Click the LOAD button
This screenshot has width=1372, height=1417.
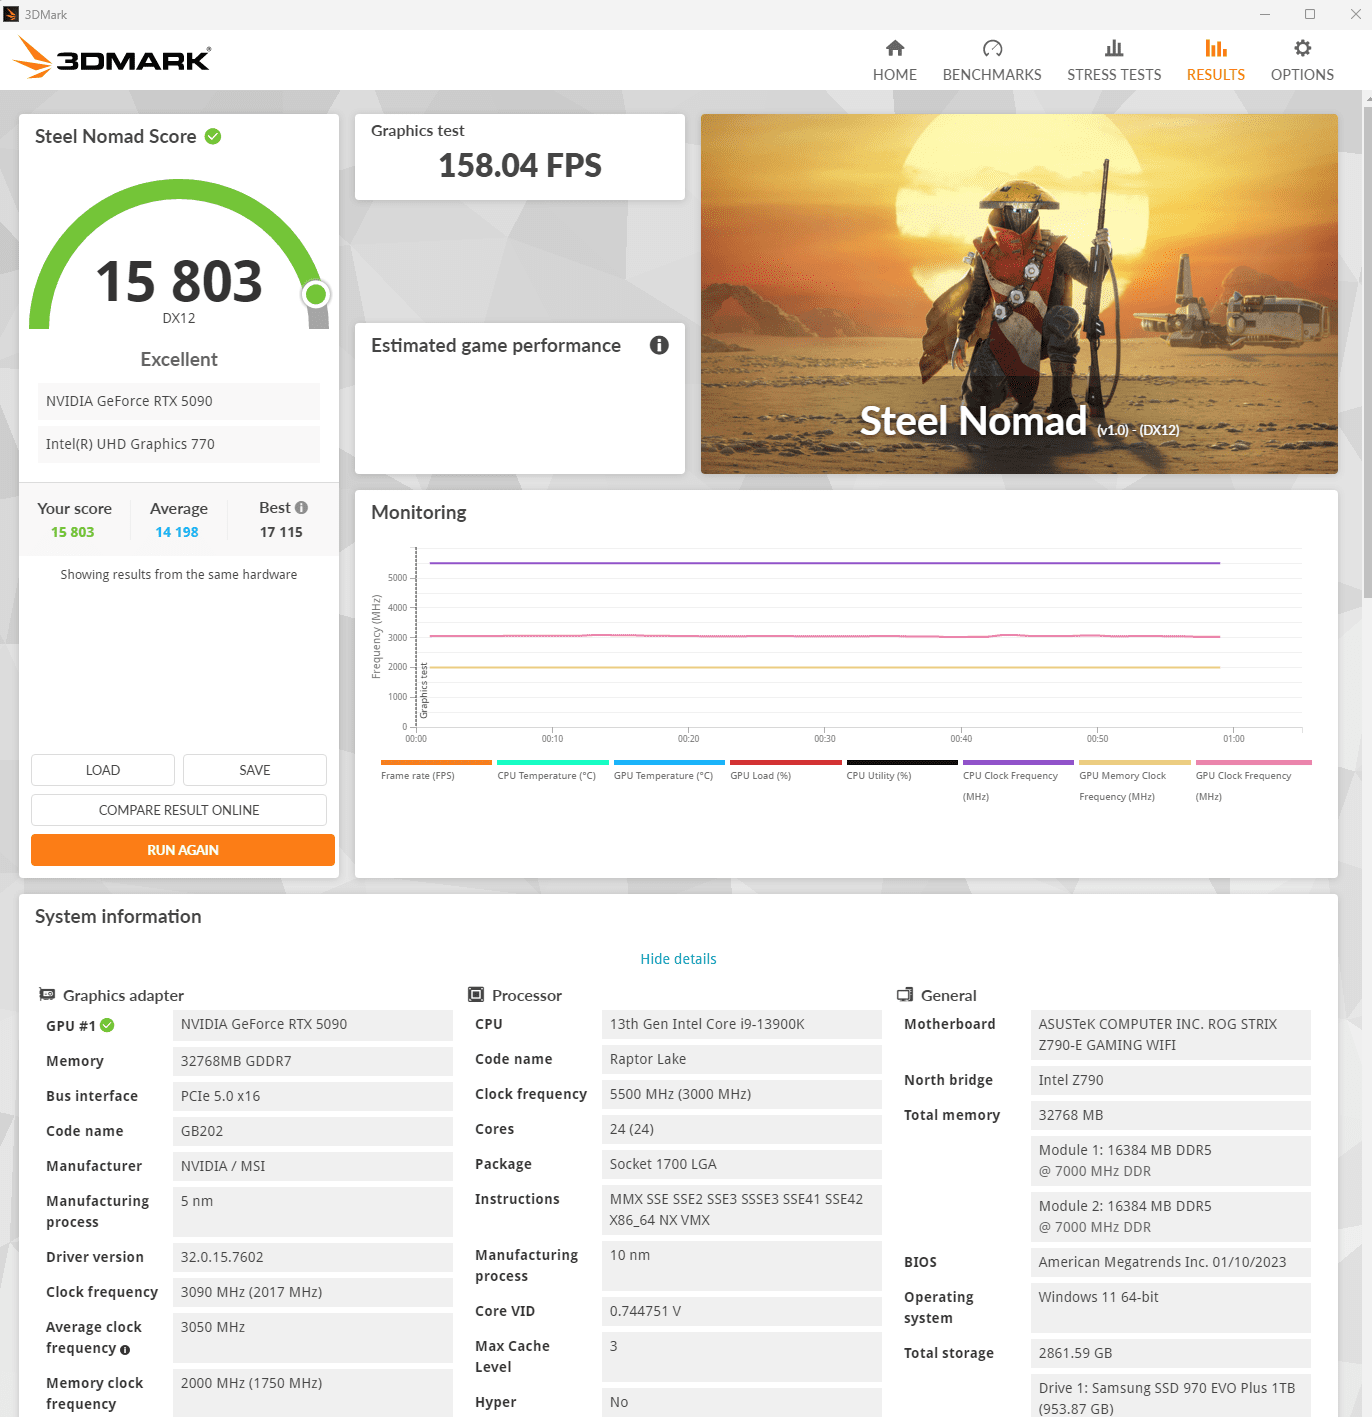coord(103,770)
